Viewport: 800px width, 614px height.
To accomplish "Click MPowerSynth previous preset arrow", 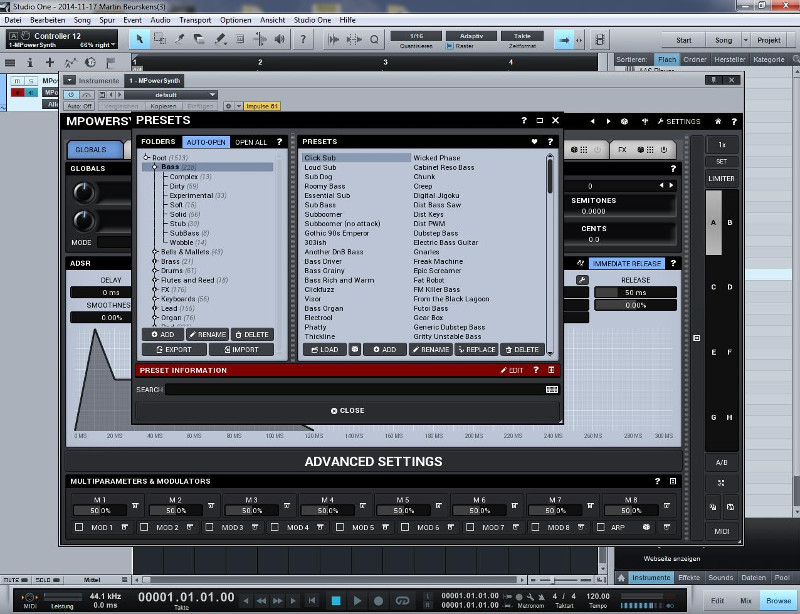I will coord(592,121).
